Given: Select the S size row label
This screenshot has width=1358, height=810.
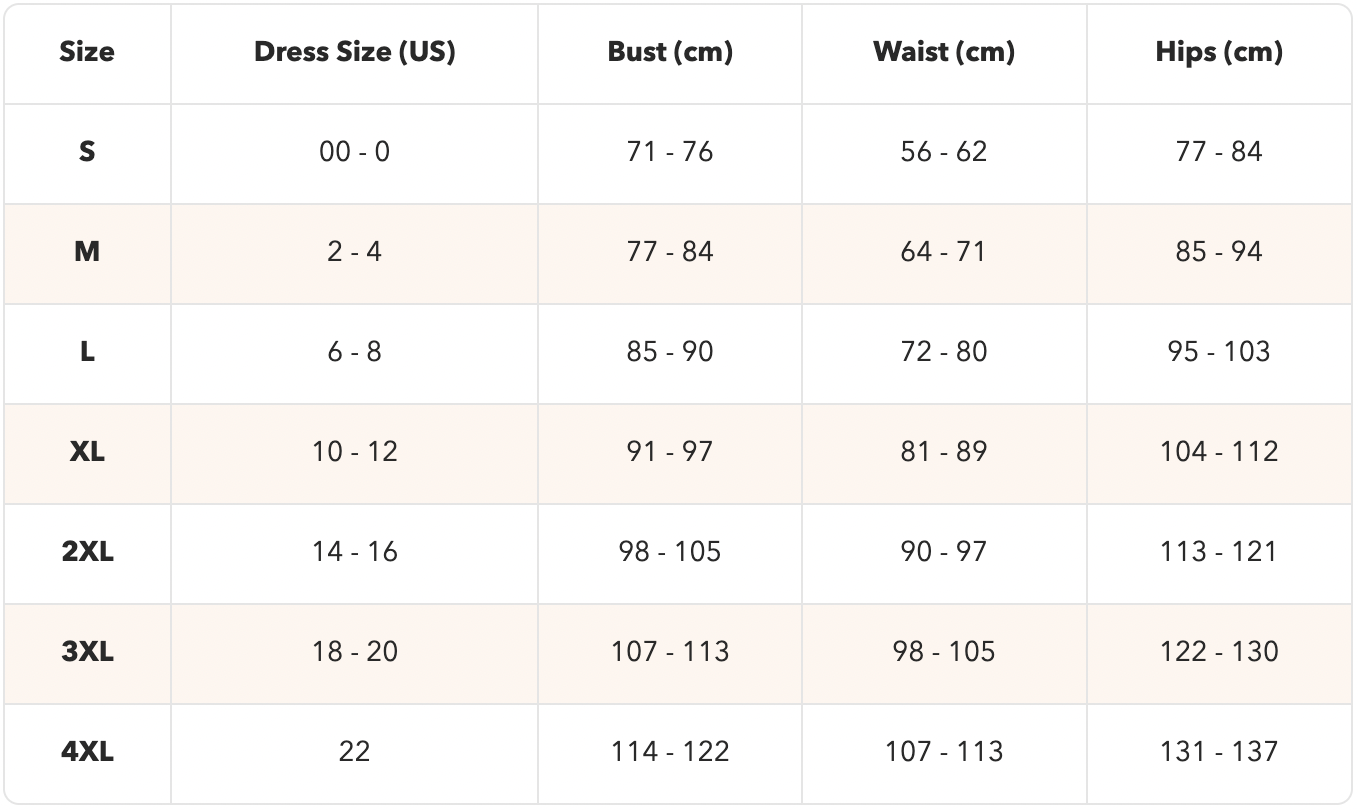Looking at the screenshot, I should click(87, 152).
